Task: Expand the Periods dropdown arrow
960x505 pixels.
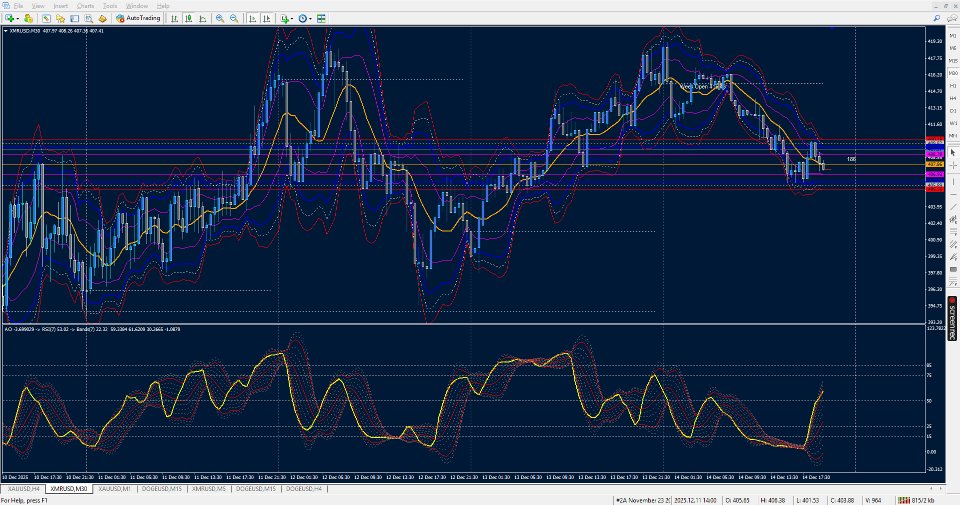Action: [x=310, y=18]
